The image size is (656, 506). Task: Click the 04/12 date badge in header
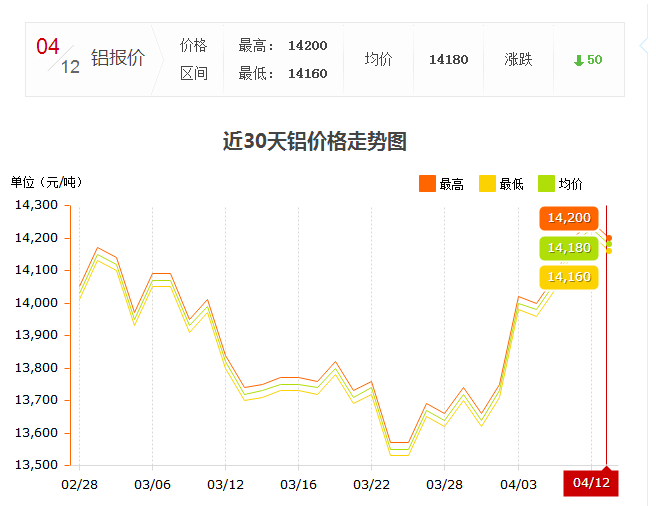pyautogui.click(x=58, y=57)
